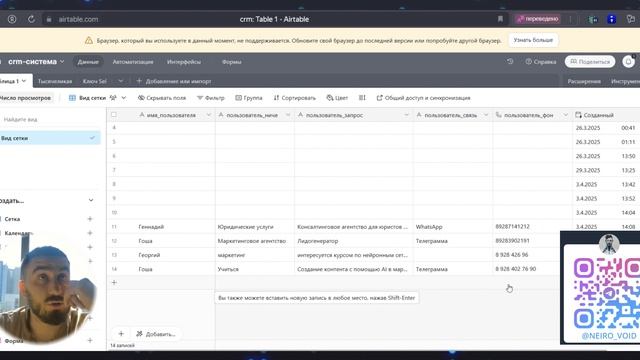Image resolution: width=640 pixels, height=360 pixels.
Task: Click the bookmark icon in the address bar
Action: click(500, 19)
